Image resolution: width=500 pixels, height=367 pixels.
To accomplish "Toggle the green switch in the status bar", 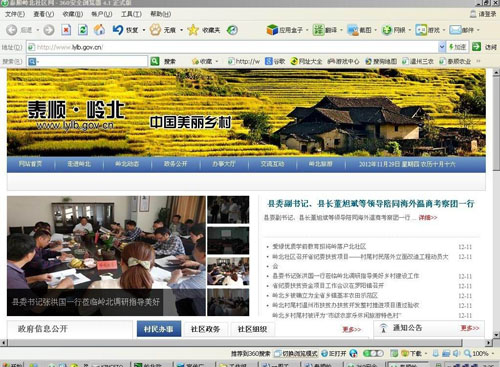I will pos(373,353).
